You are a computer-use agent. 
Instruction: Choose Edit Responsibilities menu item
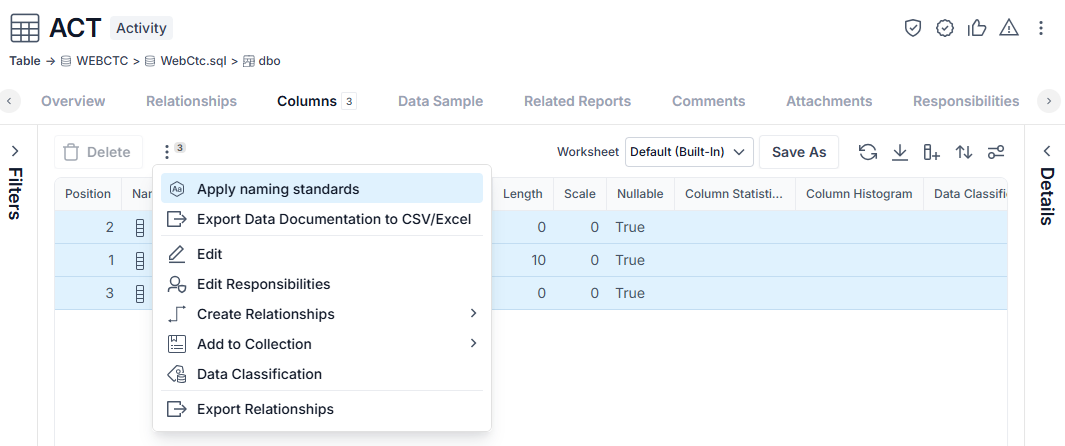click(321, 284)
